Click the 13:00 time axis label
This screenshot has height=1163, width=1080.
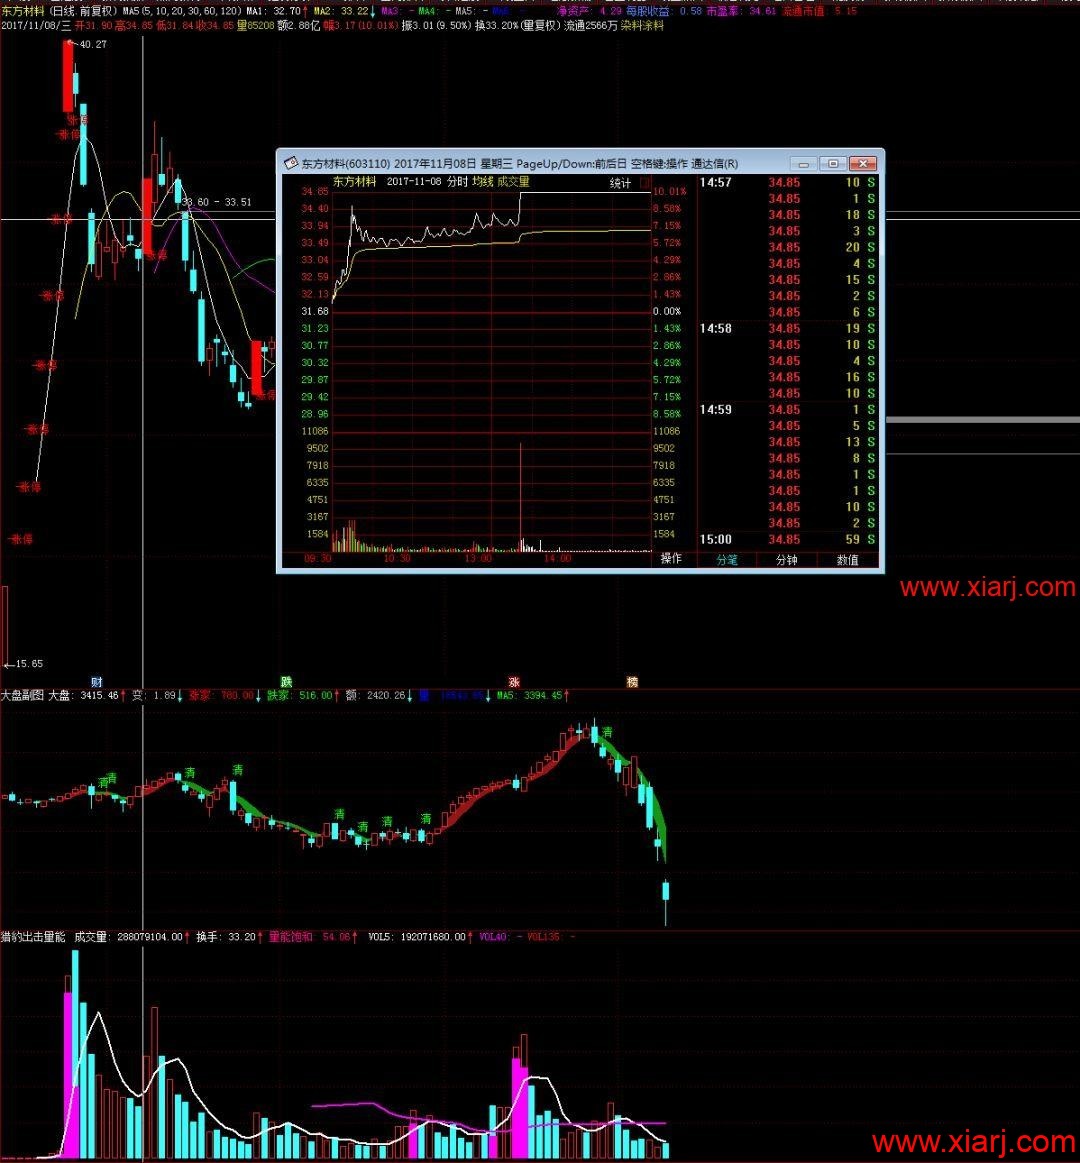(x=478, y=559)
